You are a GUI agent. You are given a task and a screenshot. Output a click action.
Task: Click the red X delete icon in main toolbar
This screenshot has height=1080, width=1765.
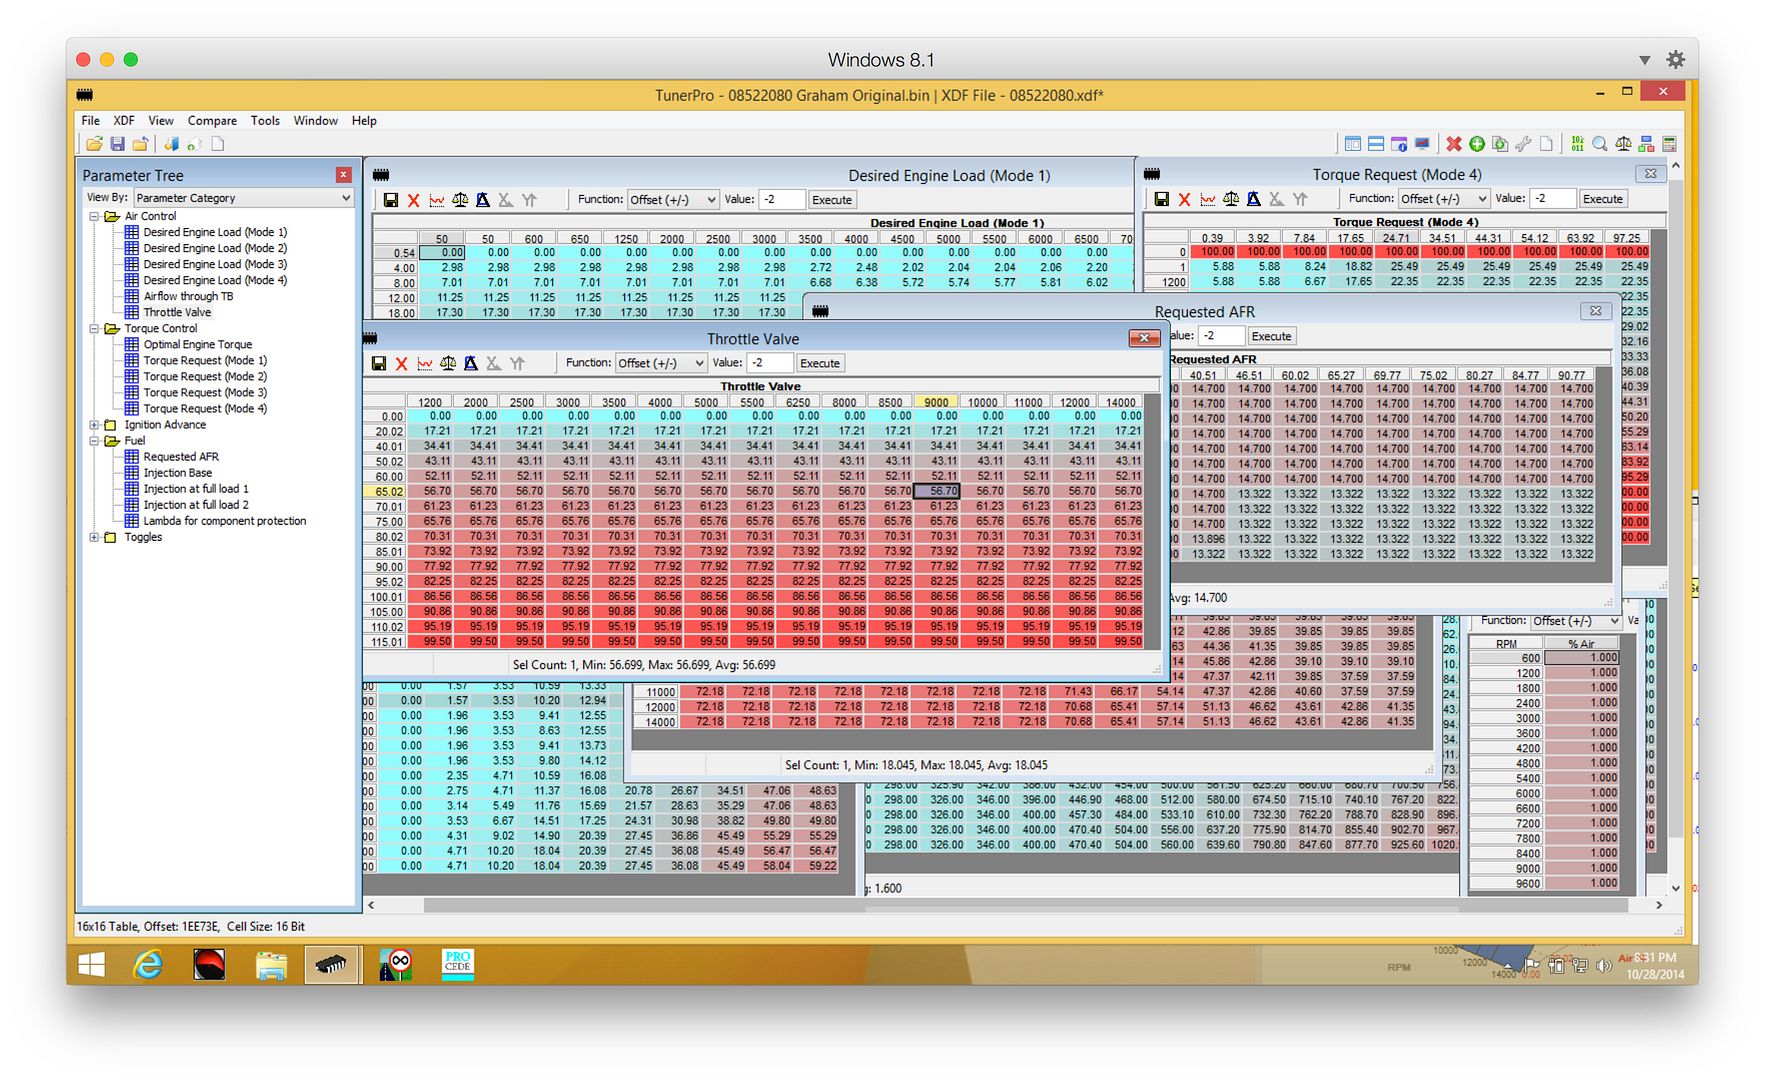(x=1453, y=144)
